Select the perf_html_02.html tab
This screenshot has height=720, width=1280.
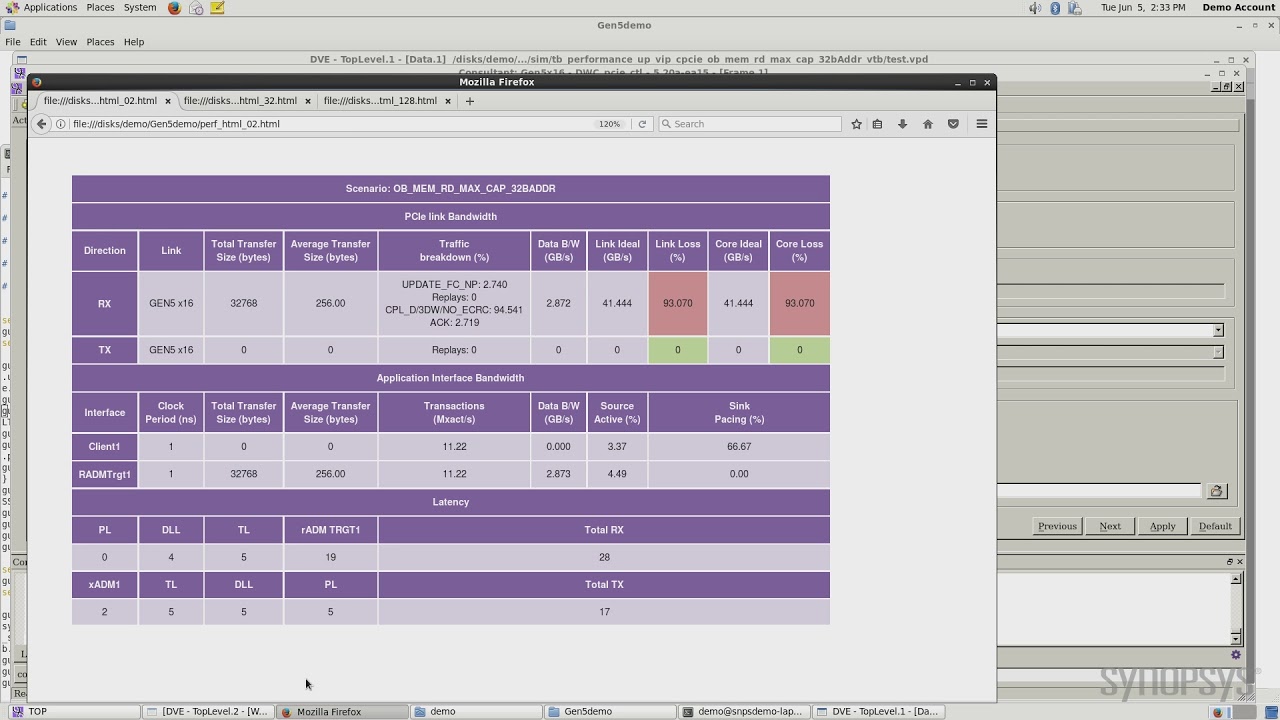(x=100, y=101)
